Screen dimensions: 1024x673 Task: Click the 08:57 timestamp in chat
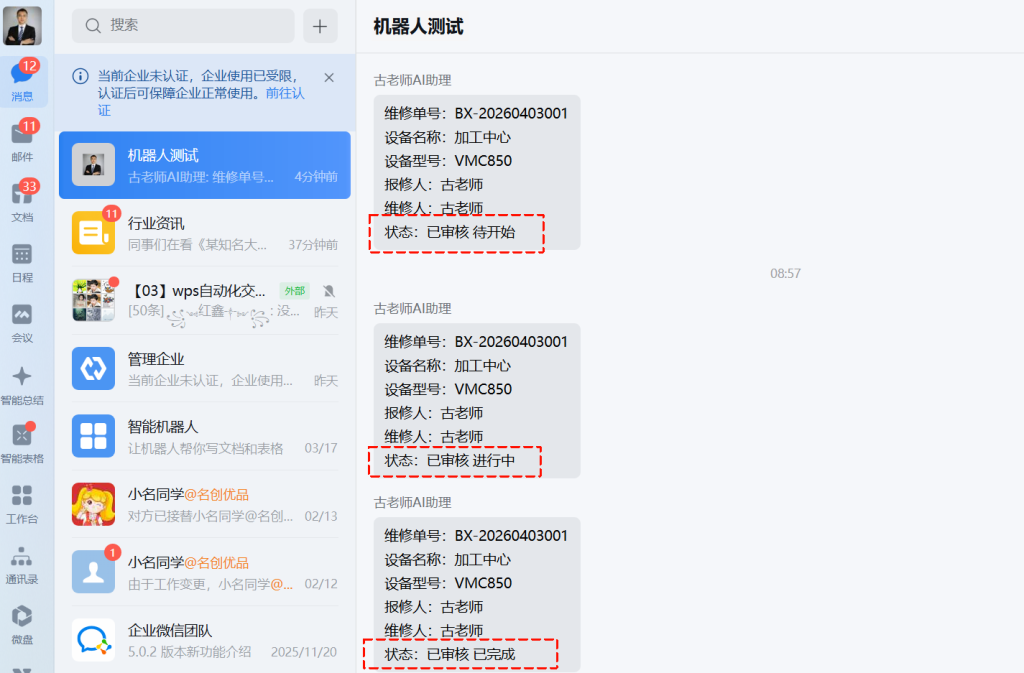click(785, 274)
